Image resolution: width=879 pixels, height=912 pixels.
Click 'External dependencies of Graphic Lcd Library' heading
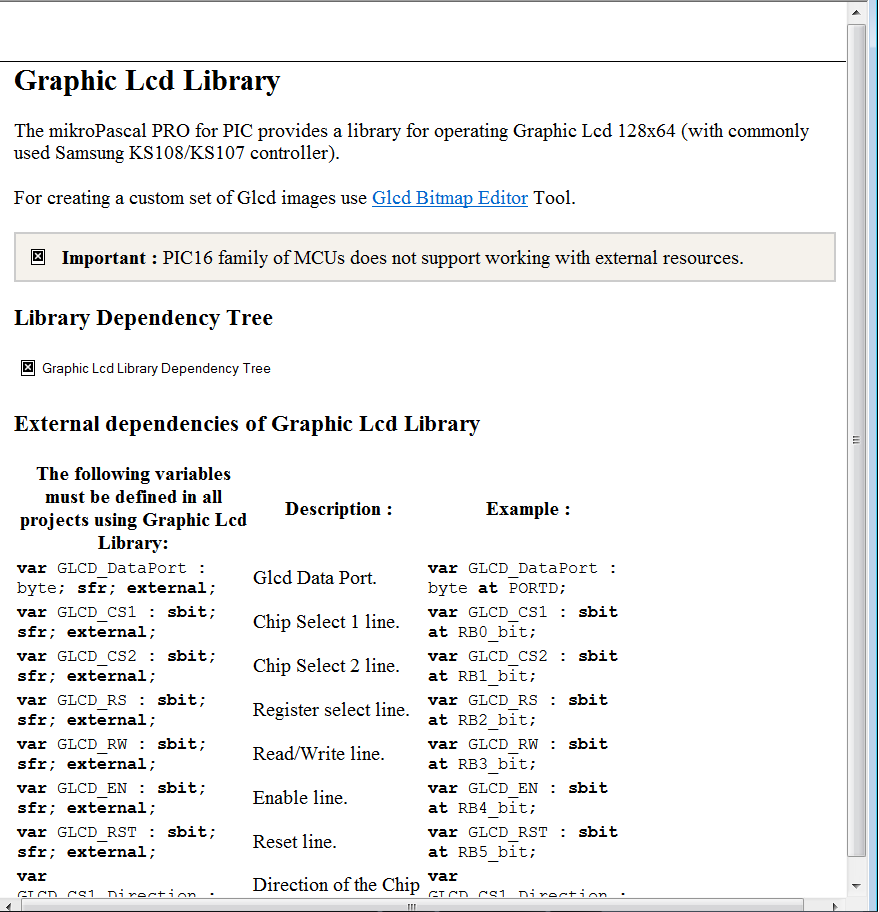[x=247, y=423]
